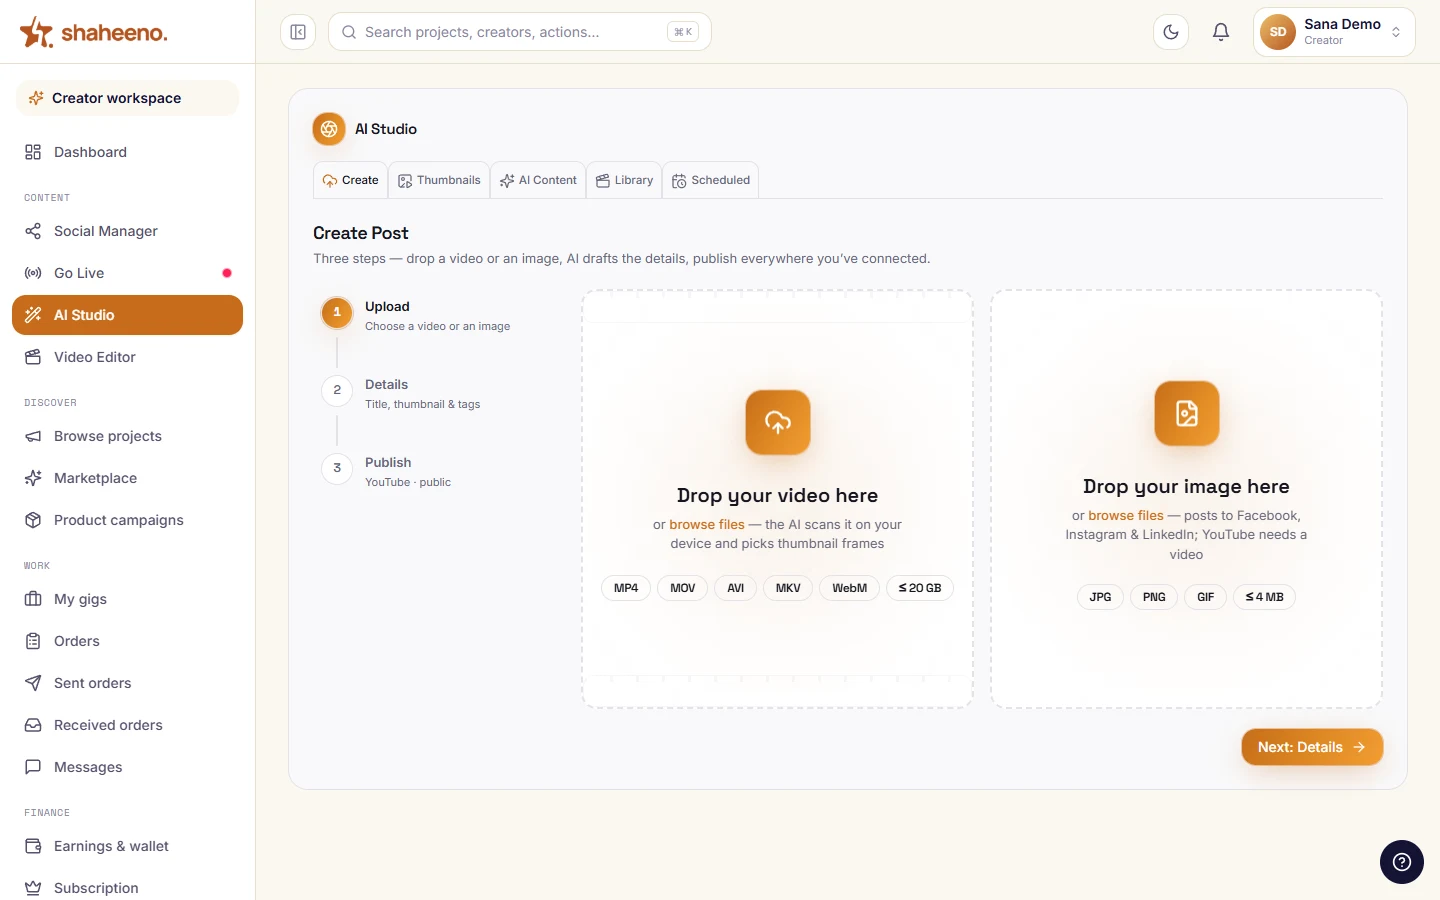Screen dimensions: 1440x900
Task: Open Go Live section
Action: click(128, 273)
